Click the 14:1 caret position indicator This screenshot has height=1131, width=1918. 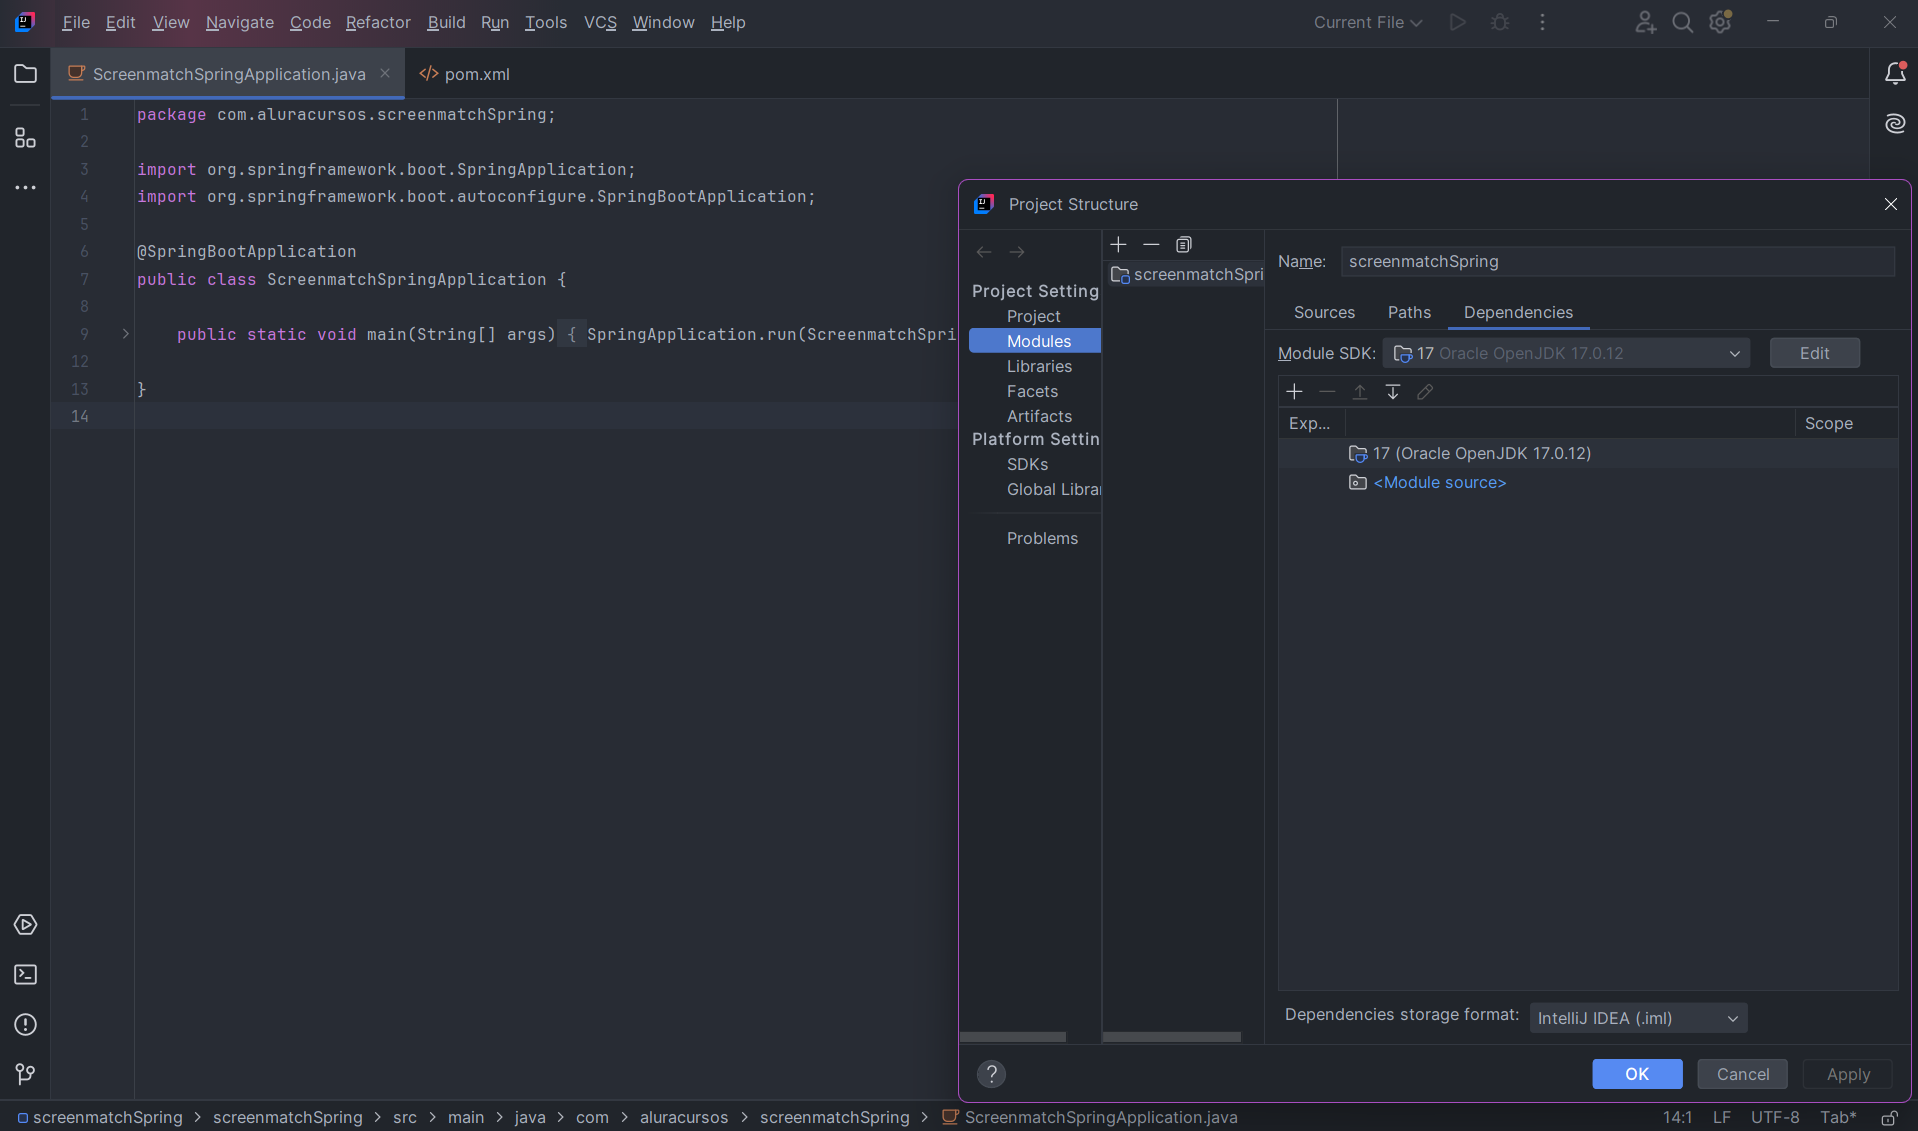(x=1677, y=1117)
